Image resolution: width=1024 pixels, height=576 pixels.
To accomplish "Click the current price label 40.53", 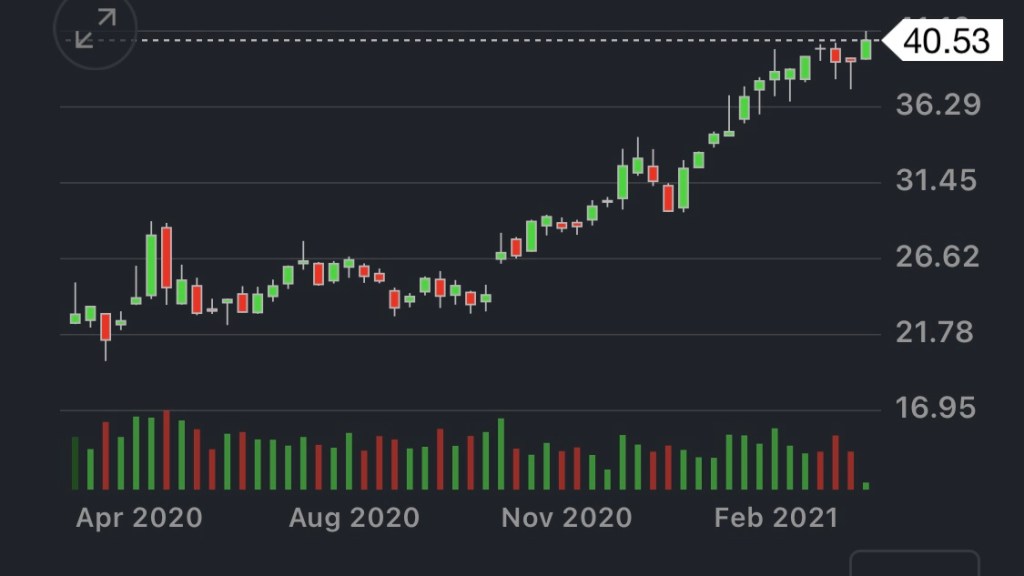I will [946, 41].
